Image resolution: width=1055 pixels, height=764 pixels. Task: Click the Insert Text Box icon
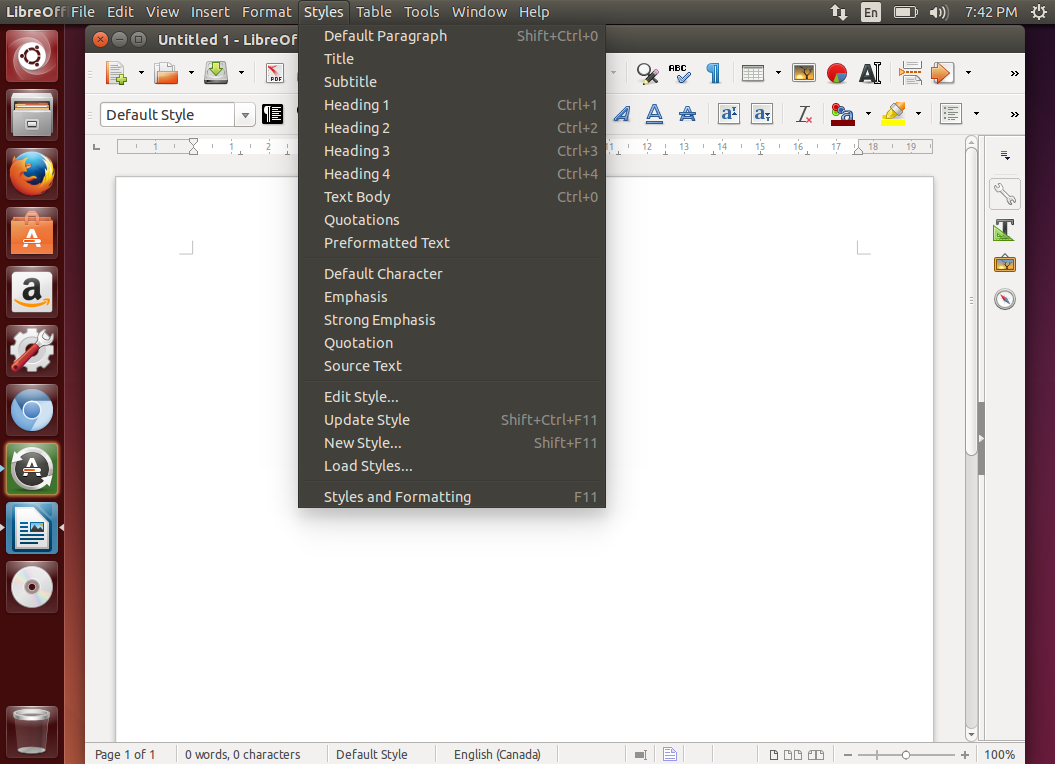point(870,73)
